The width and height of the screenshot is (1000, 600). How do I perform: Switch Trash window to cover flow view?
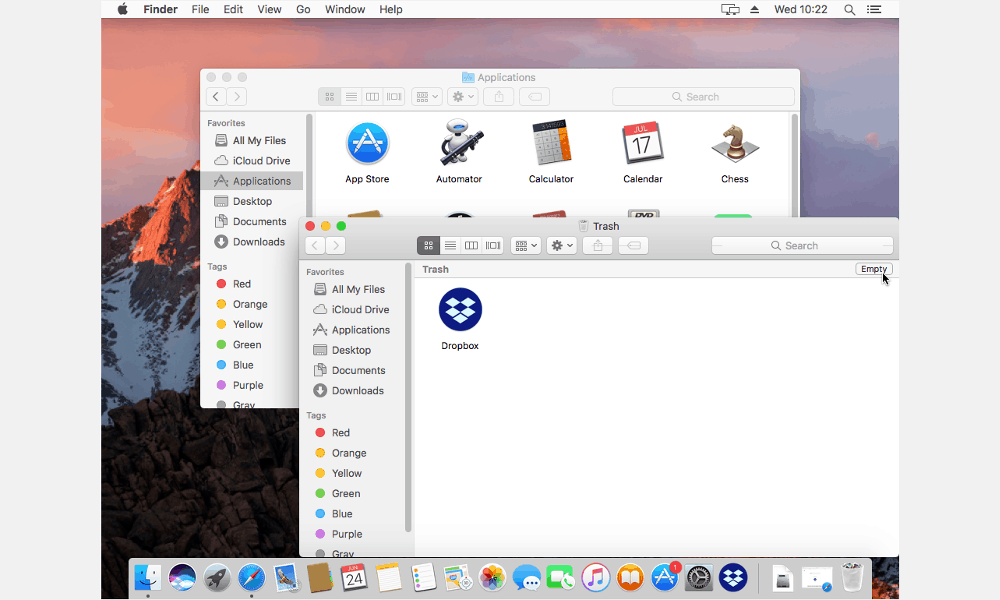(x=493, y=245)
